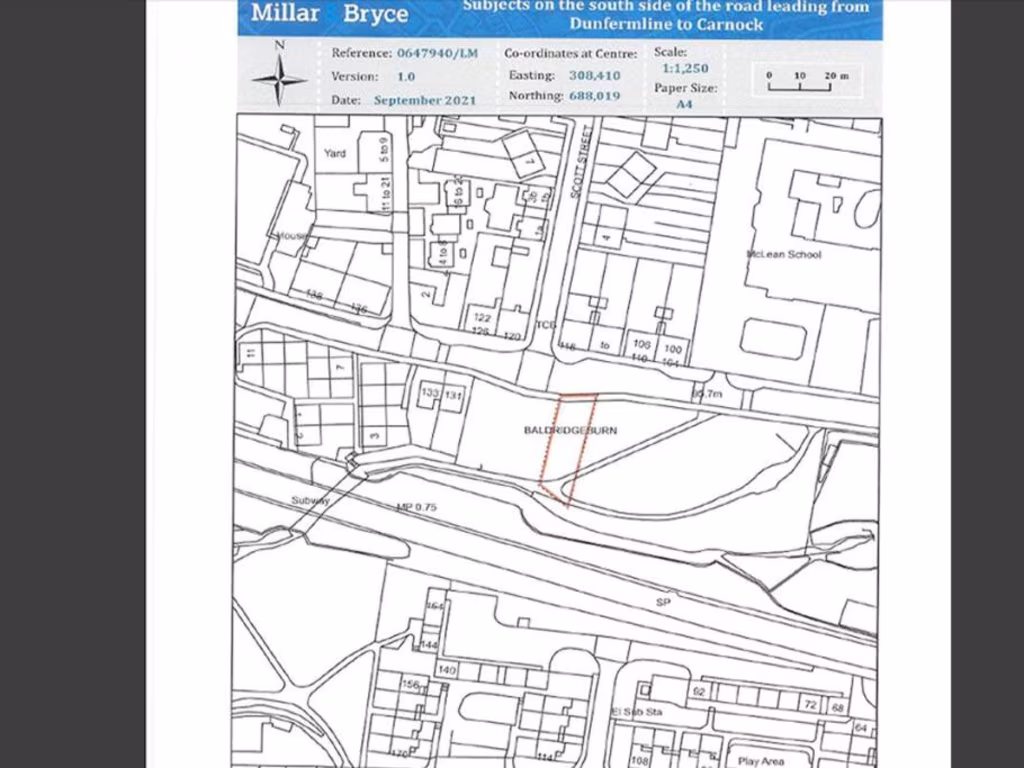Click the BALDRIDGEBURN label on the map

tap(571, 429)
